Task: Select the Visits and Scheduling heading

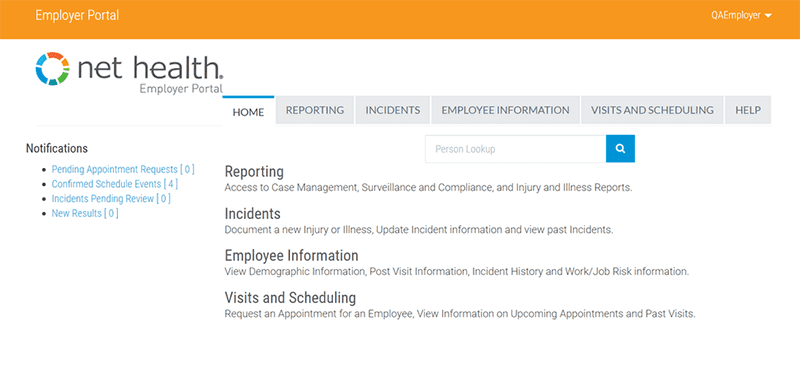Action: tap(290, 297)
